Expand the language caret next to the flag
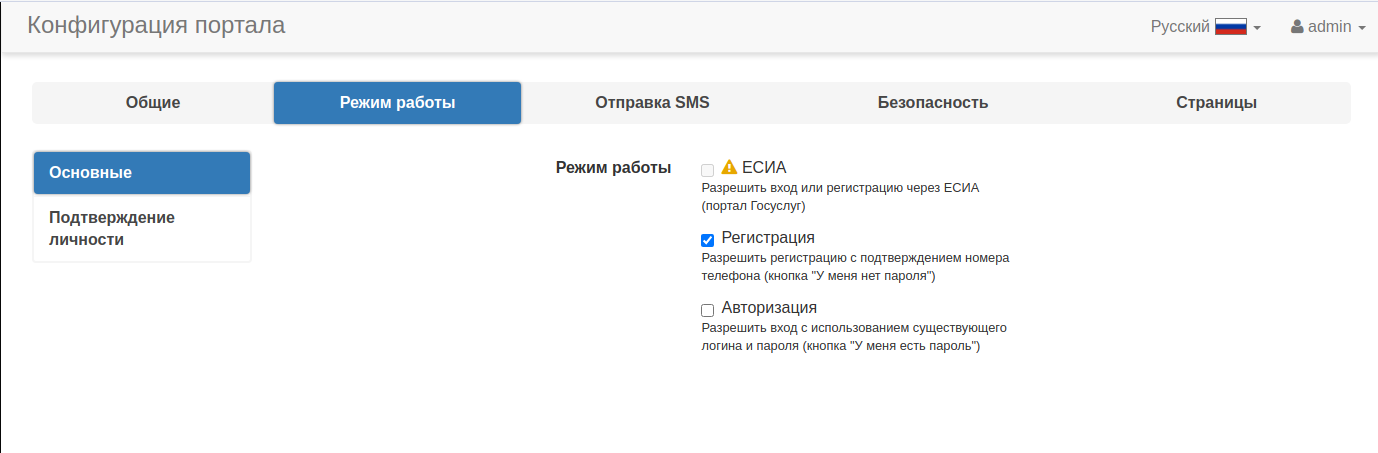This screenshot has height=453, width=1378. (1257, 28)
